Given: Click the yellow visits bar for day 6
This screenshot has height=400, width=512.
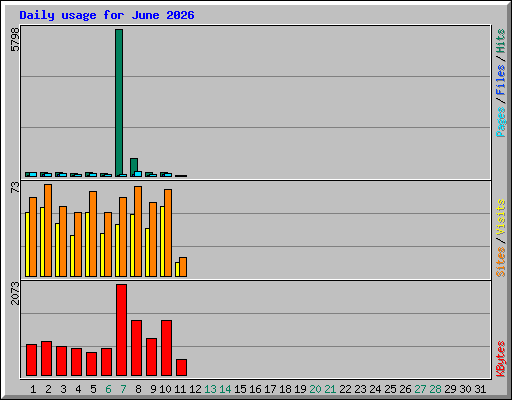Looking at the screenshot, I should coord(102,255).
